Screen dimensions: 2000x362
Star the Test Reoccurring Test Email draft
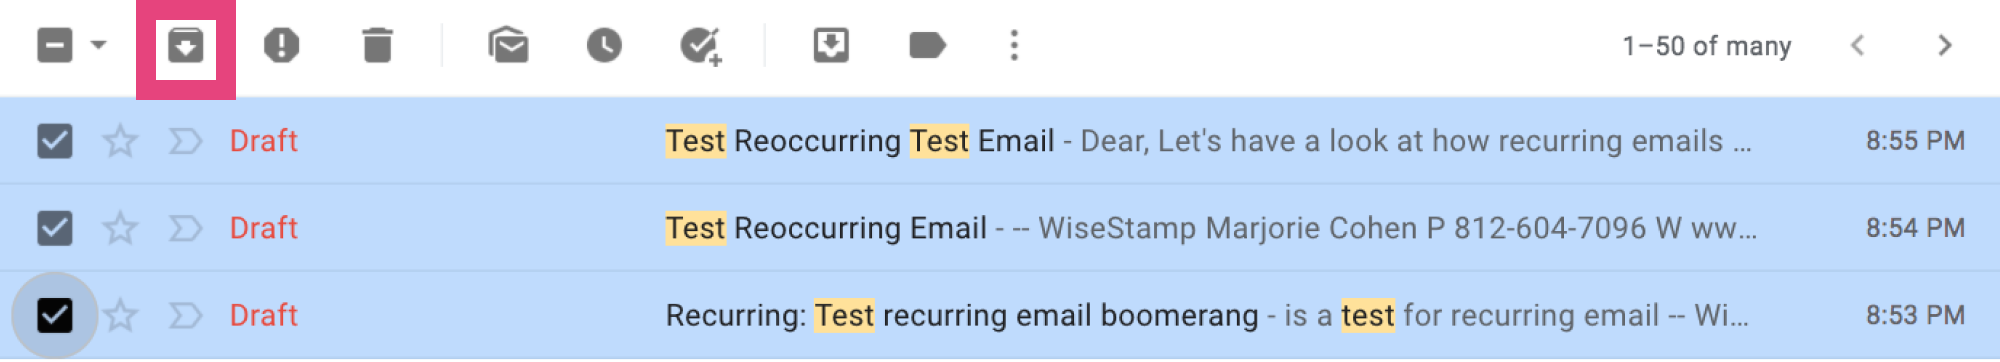click(120, 141)
